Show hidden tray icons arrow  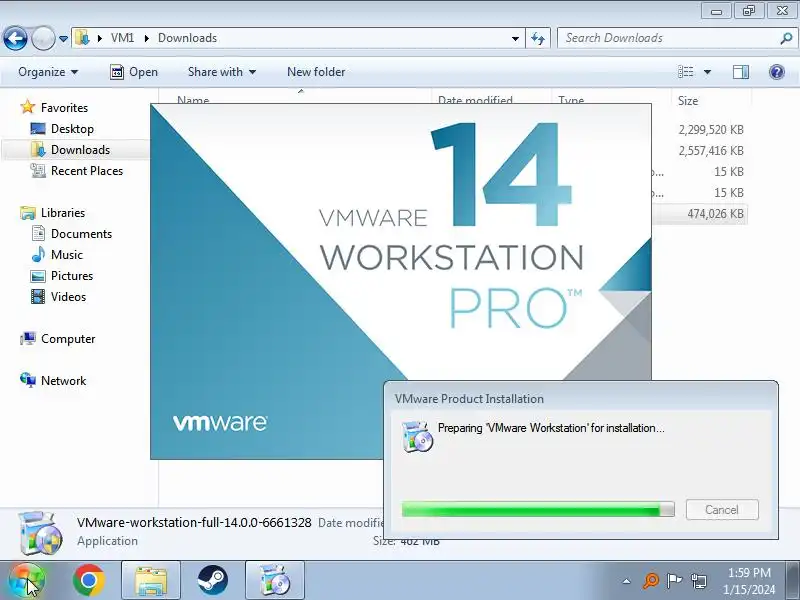coord(627,581)
